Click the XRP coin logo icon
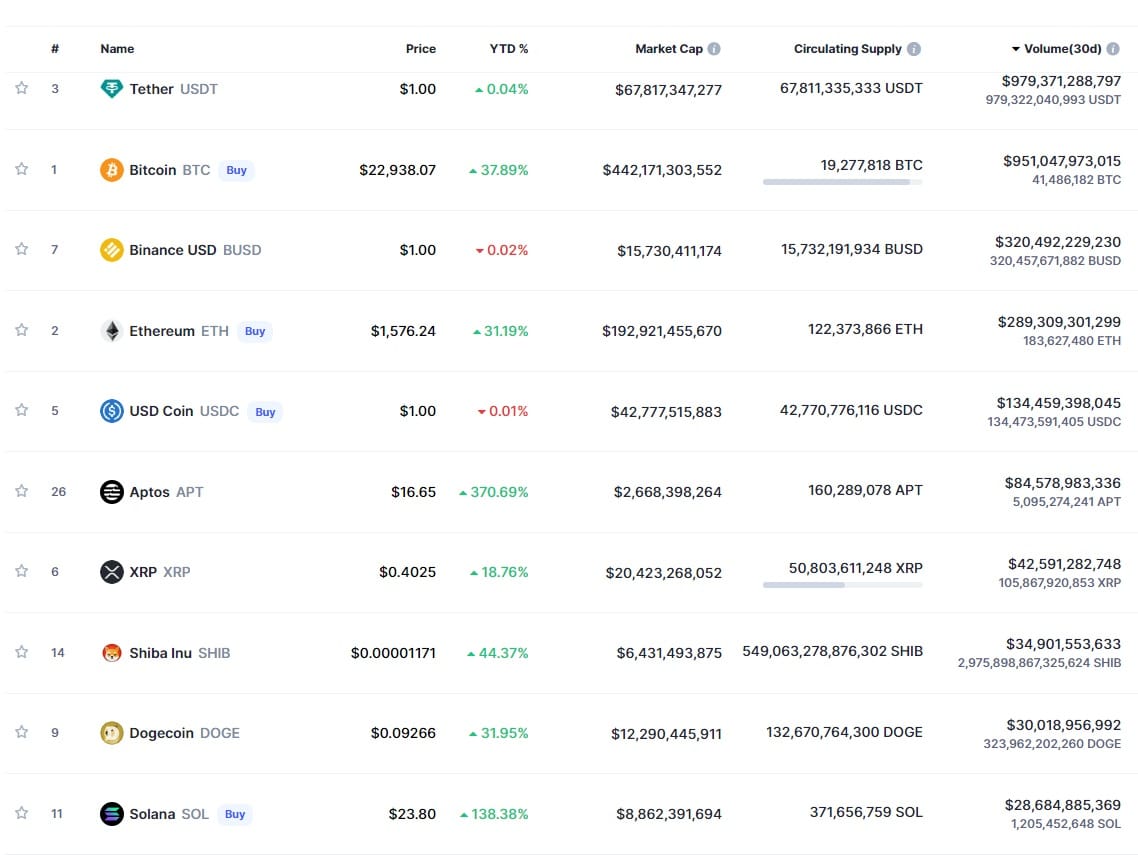Viewport: 1138px width, 855px height. point(111,572)
